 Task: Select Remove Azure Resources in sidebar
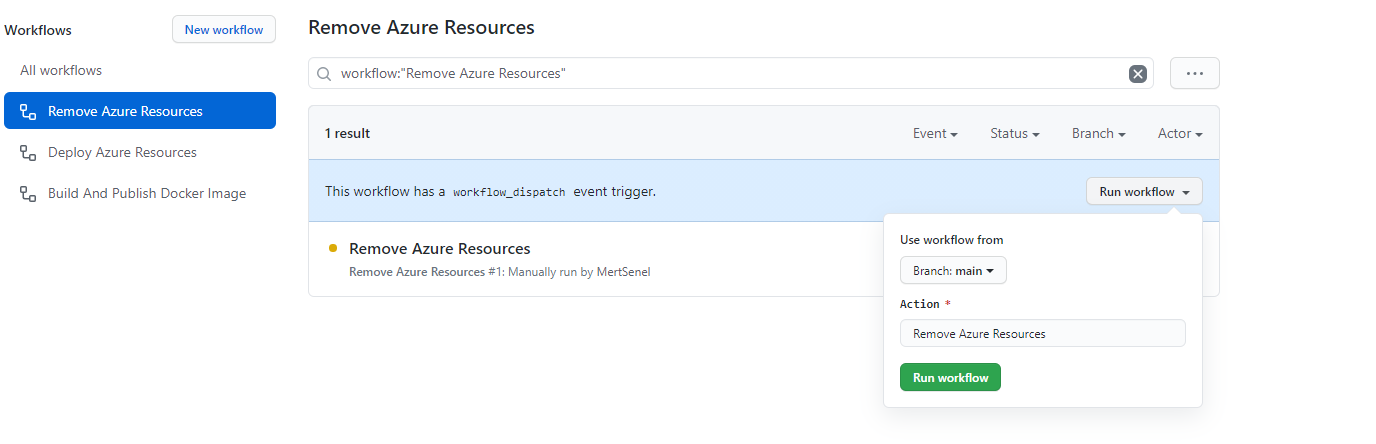point(140,111)
